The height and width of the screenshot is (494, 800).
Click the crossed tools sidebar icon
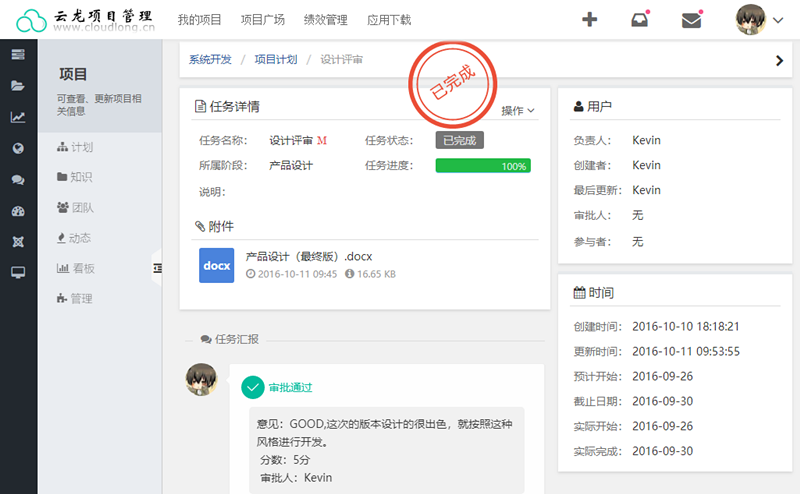[18, 241]
